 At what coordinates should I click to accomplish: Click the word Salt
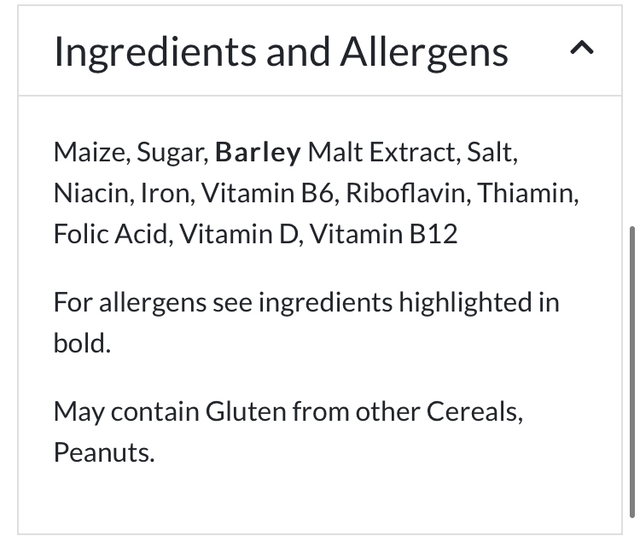pos(490,153)
